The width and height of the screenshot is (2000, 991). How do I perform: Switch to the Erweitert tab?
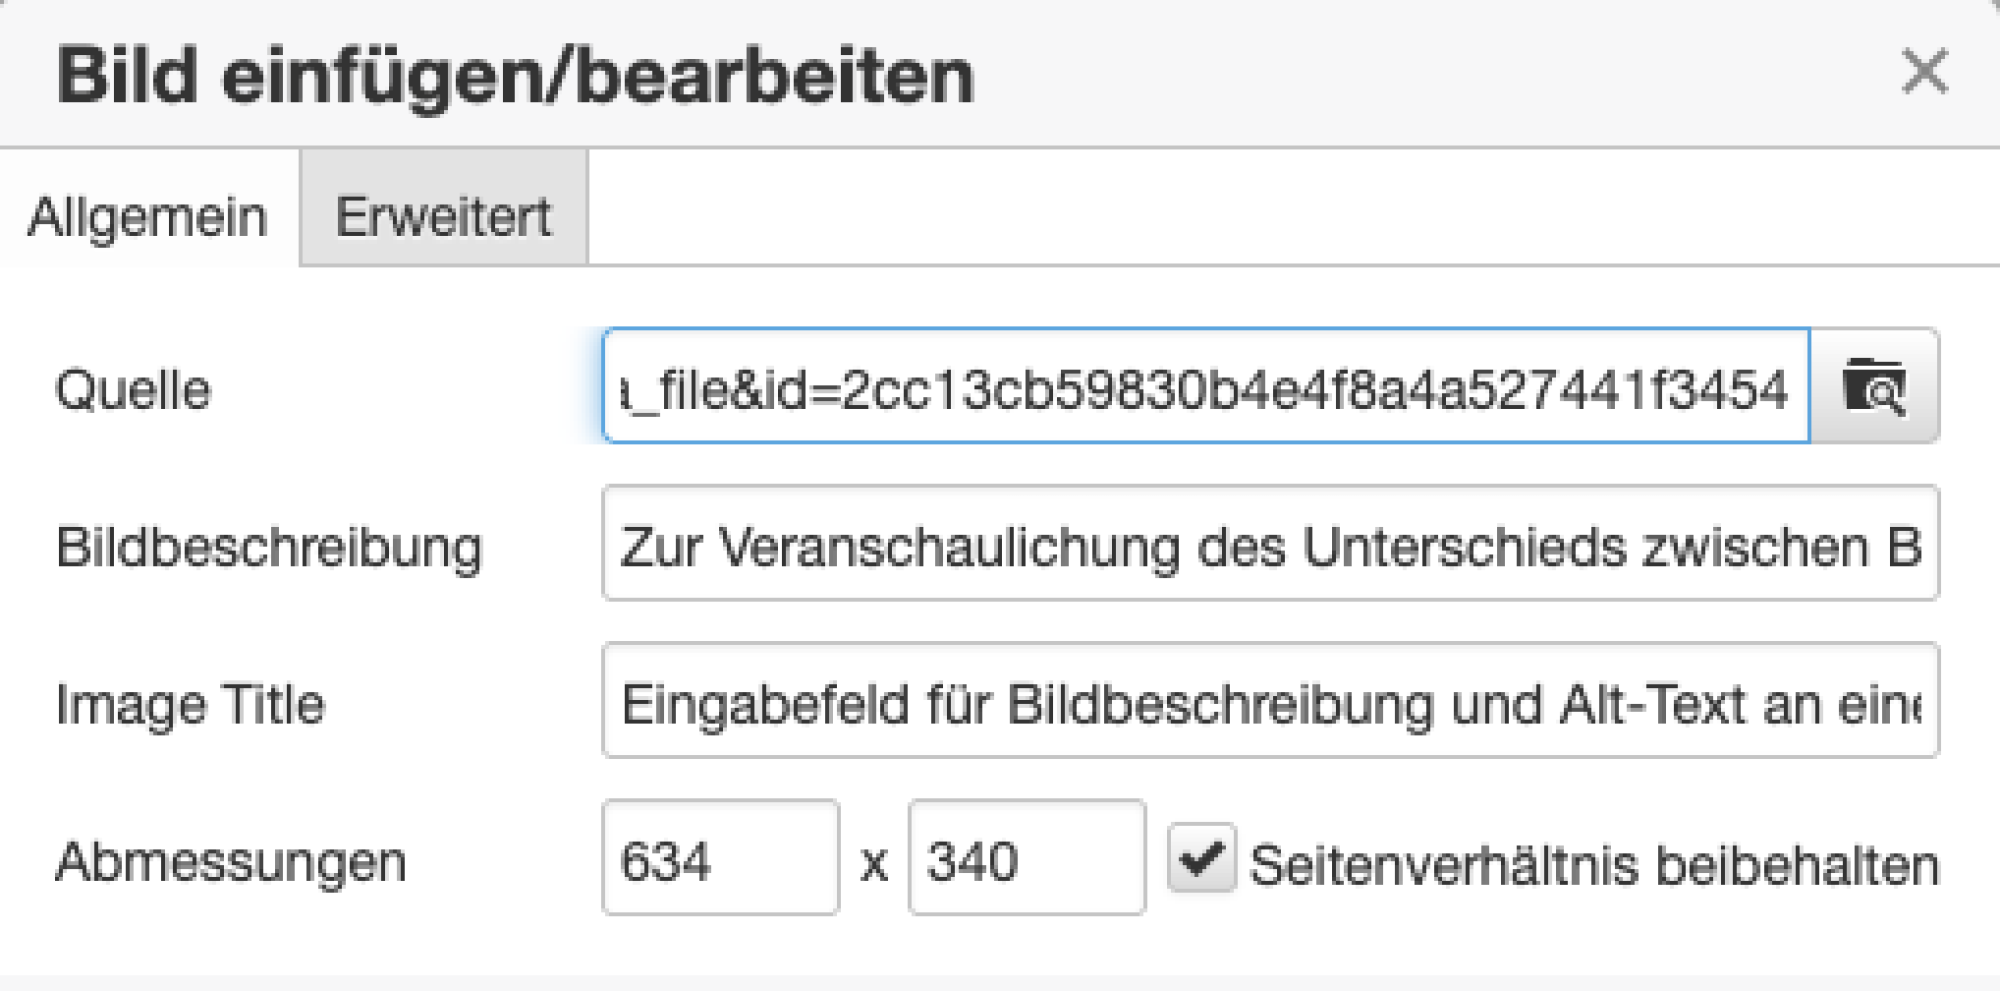pyautogui.click(x=443, y=213)
